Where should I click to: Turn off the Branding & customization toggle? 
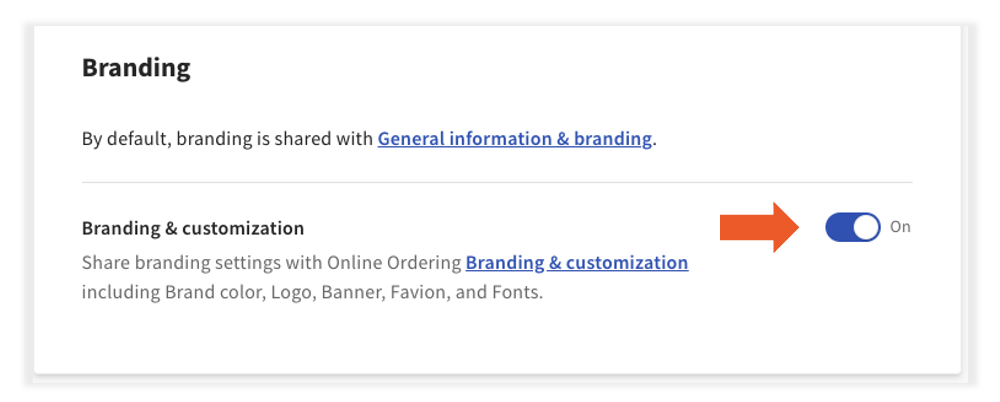[852, 227]
